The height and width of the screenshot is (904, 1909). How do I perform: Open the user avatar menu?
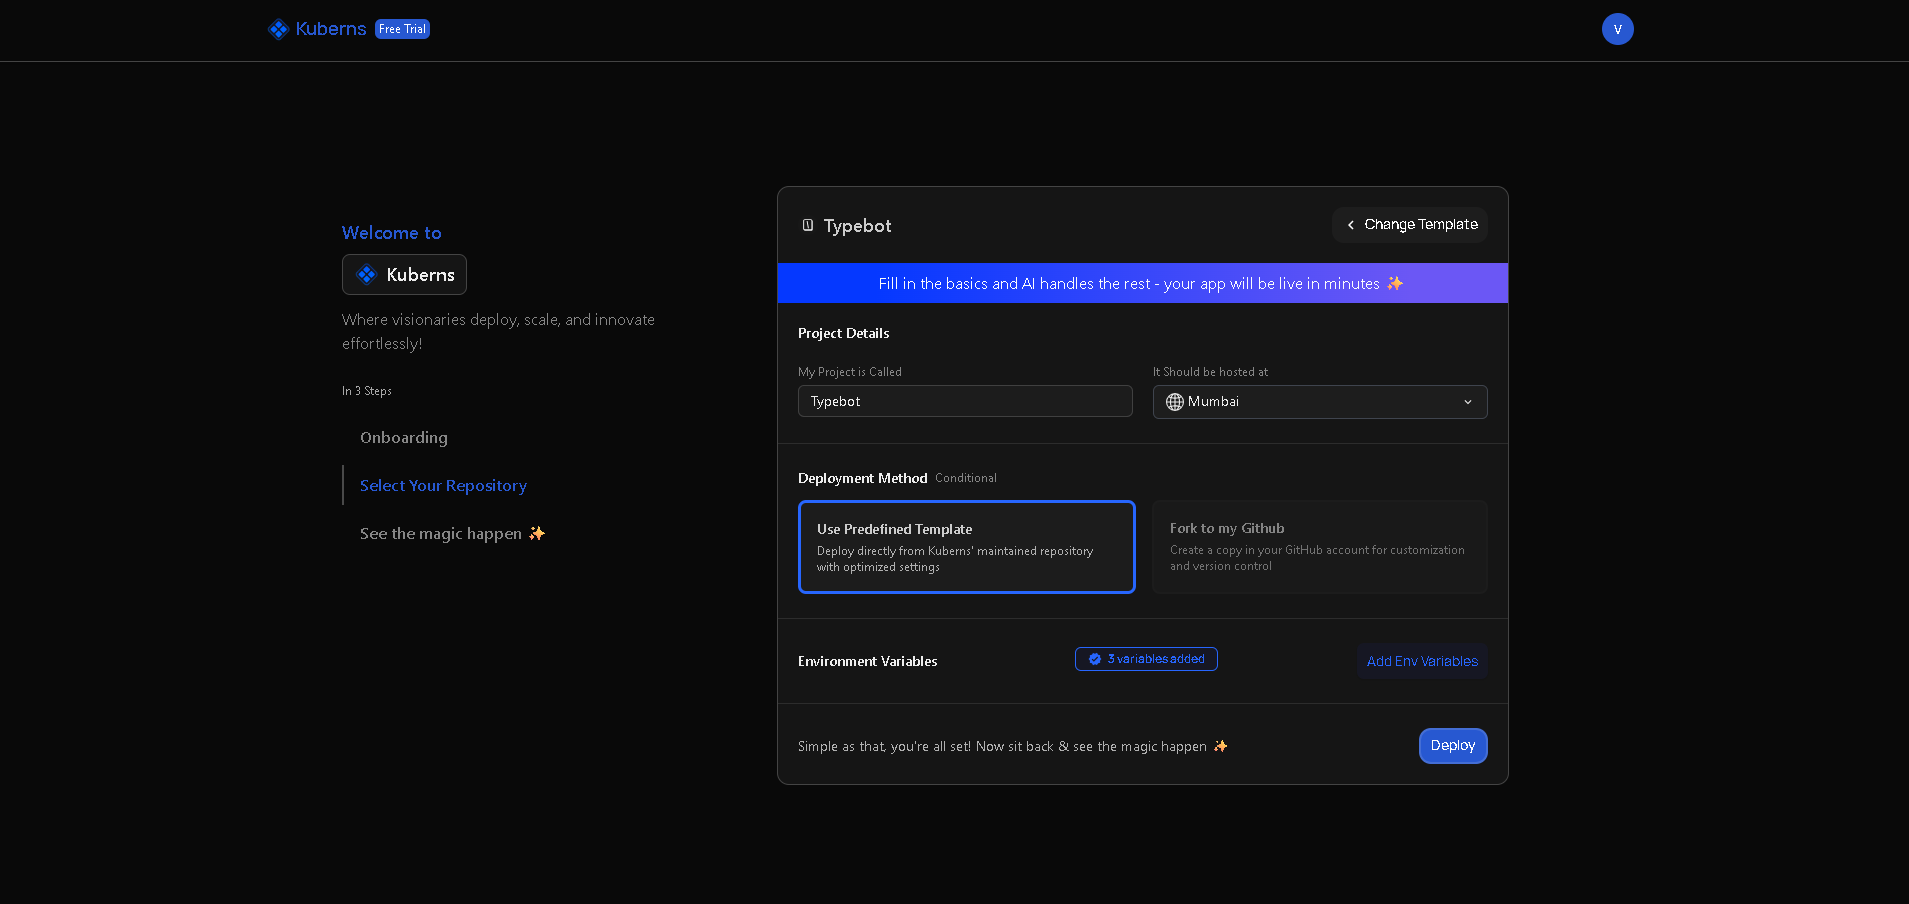pos(1617,29)
